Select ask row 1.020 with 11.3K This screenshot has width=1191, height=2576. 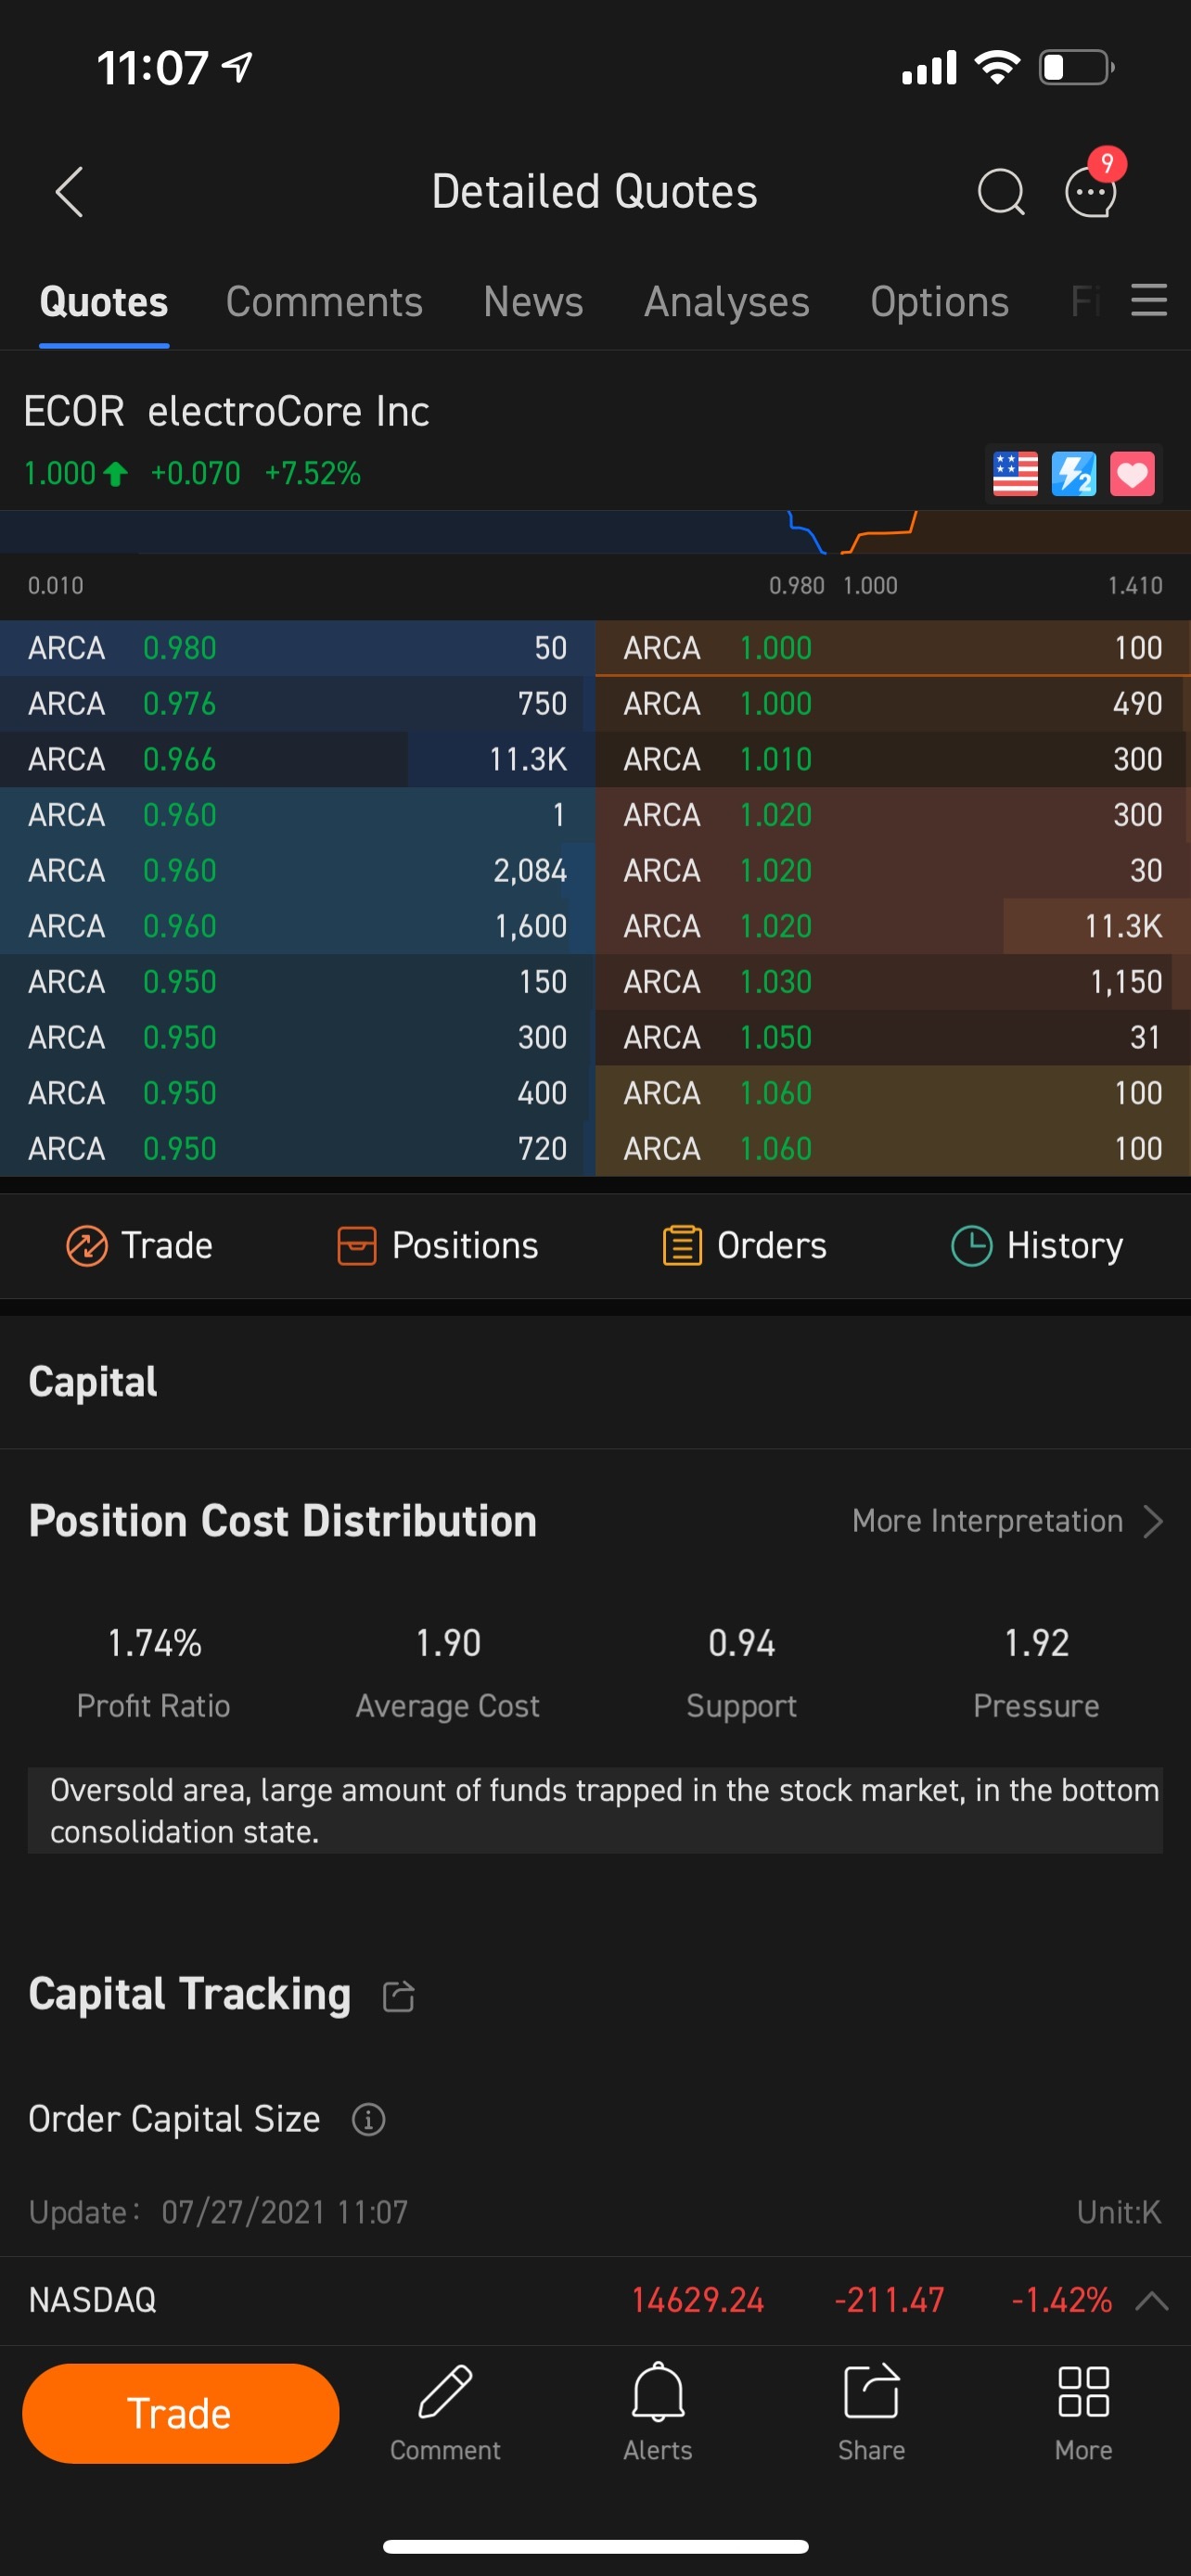pos(893,927)
